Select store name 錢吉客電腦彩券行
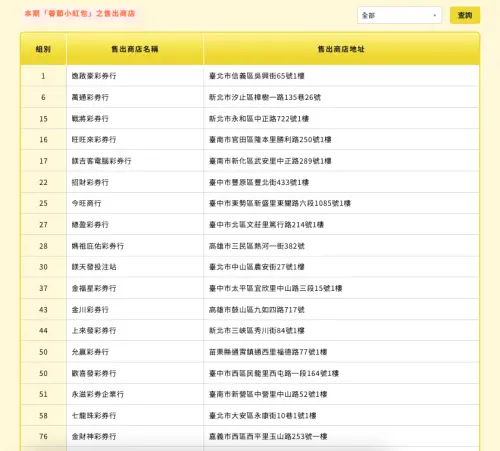This screenshot has width=500, height=451. pos(102,161)
